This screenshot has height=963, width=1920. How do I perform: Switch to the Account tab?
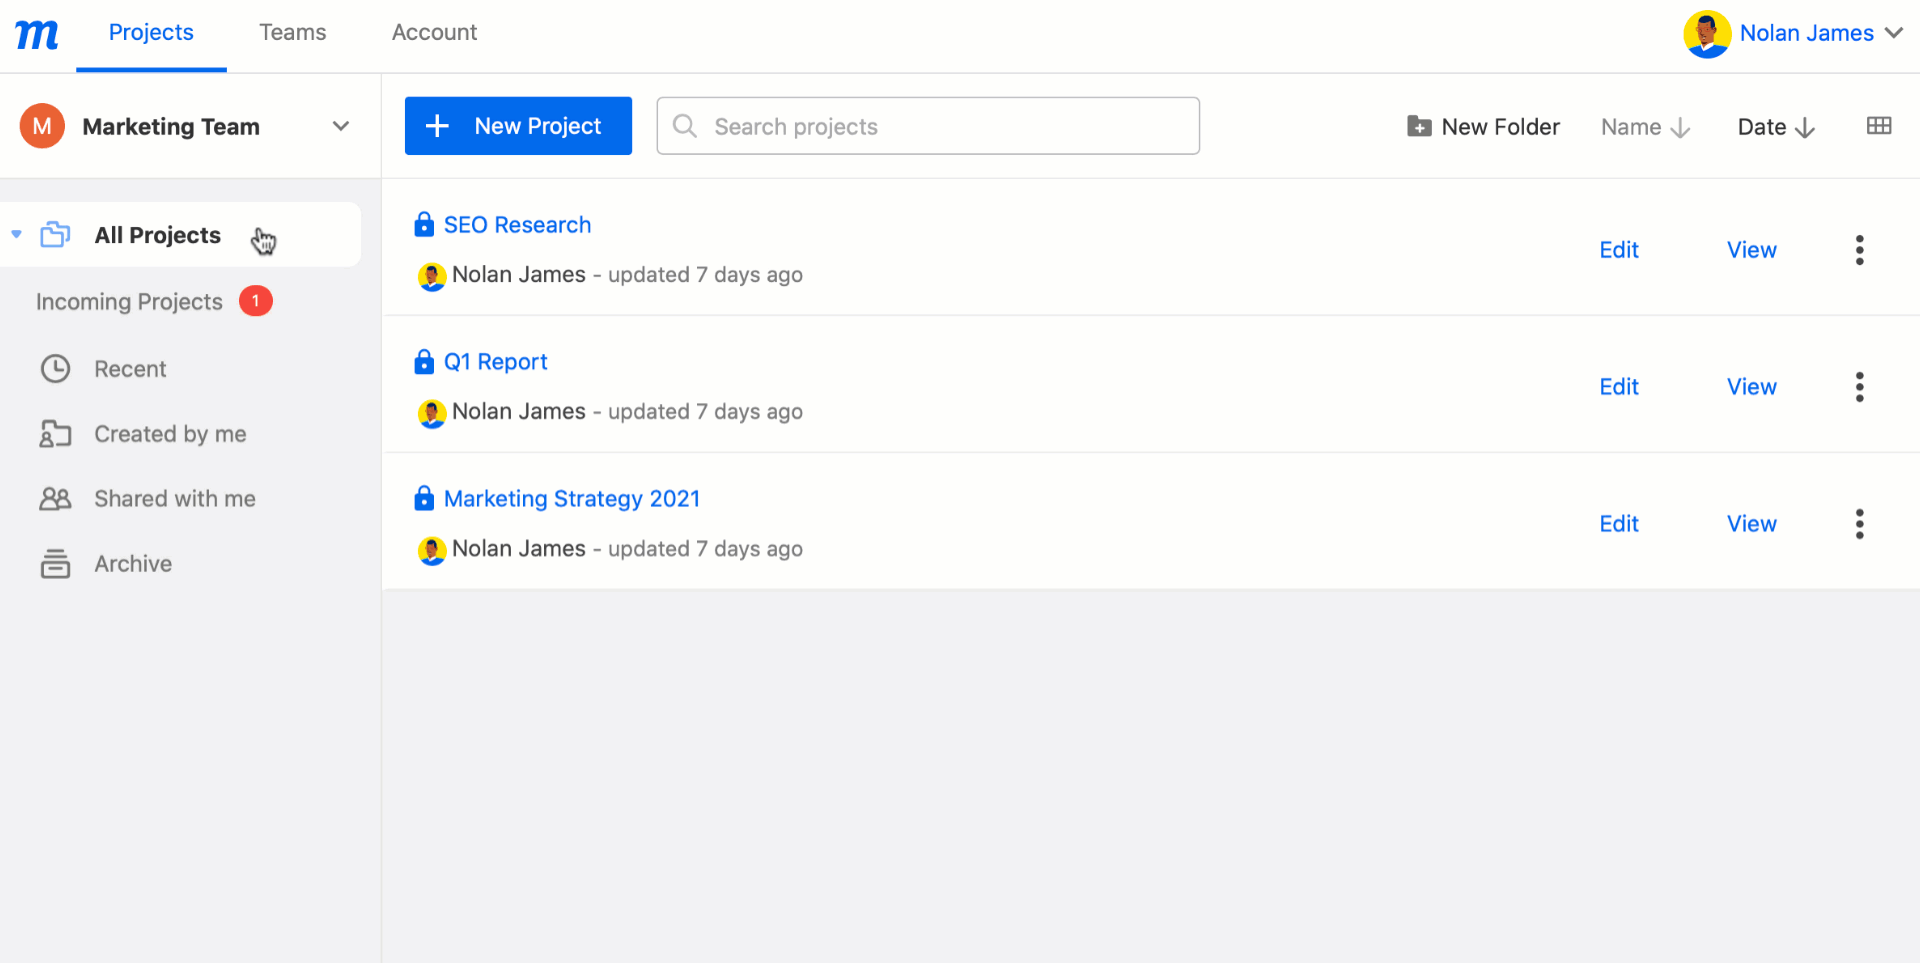click(x=434, y=33)
